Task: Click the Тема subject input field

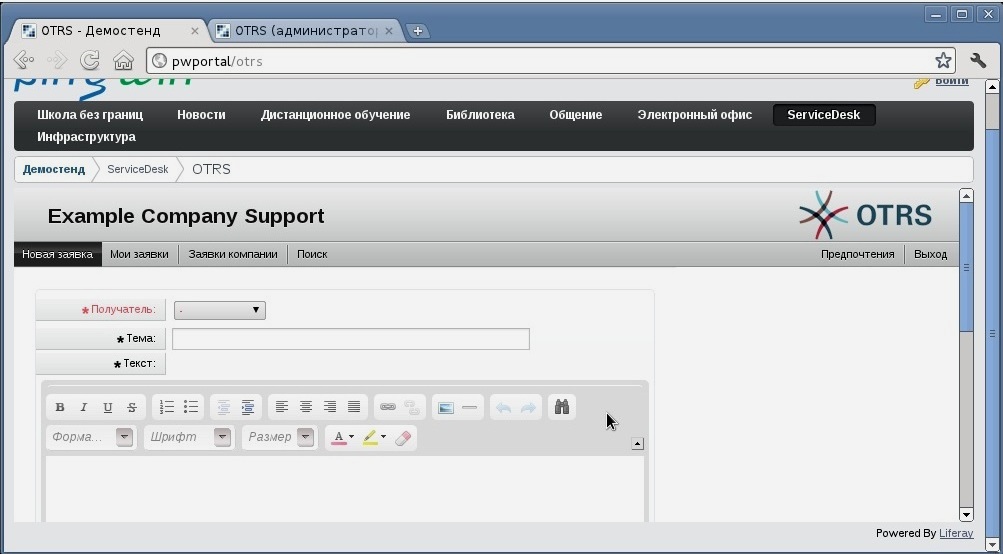Action: click(351, 339)
